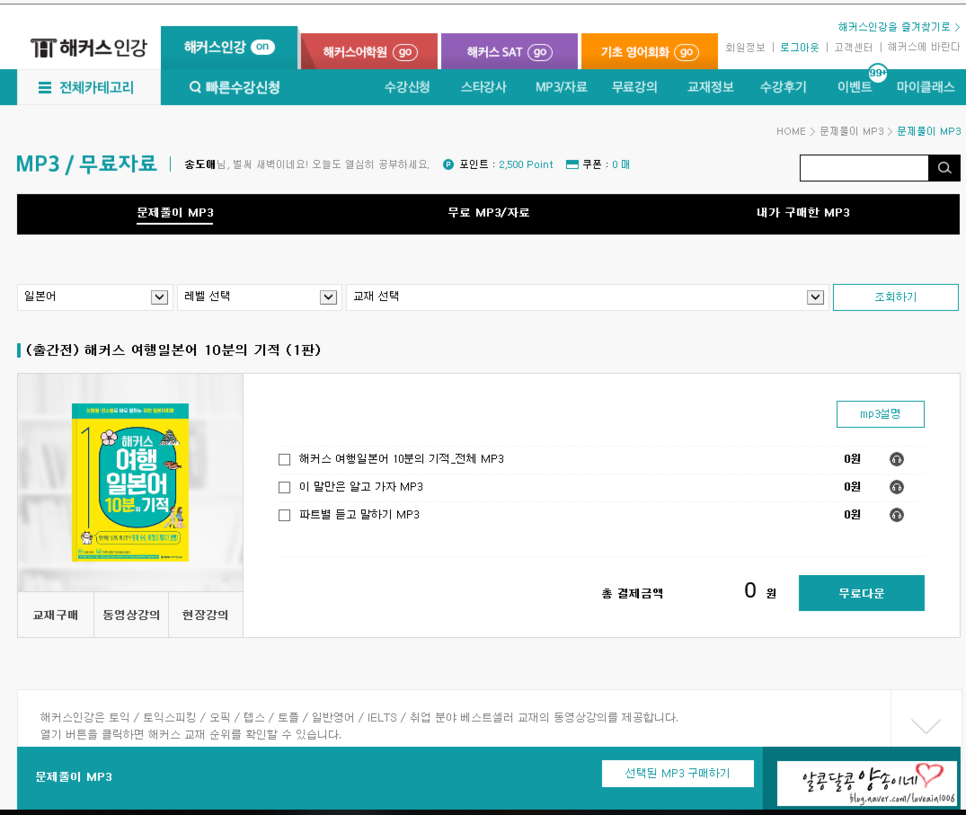This screenshot has height=815, width=966.
Task: Open 수강신청 menu
Action: click(407, 87)
